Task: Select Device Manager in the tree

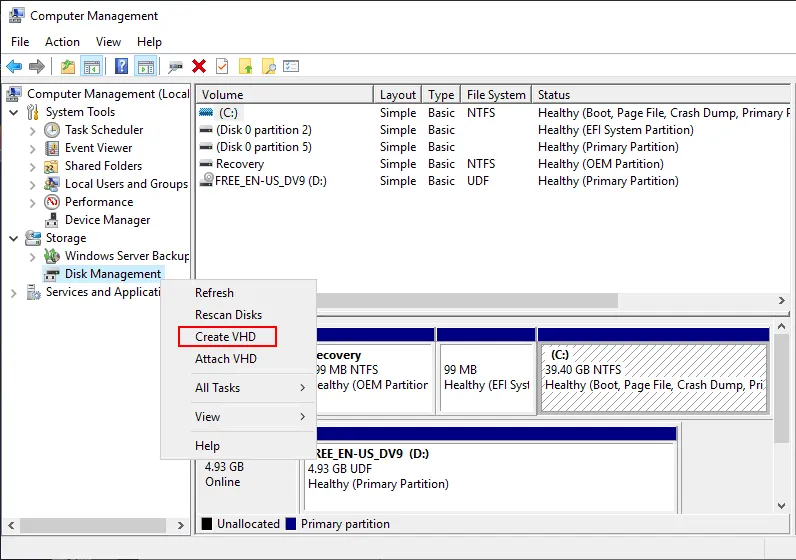Action: click(x=107, y=220)
